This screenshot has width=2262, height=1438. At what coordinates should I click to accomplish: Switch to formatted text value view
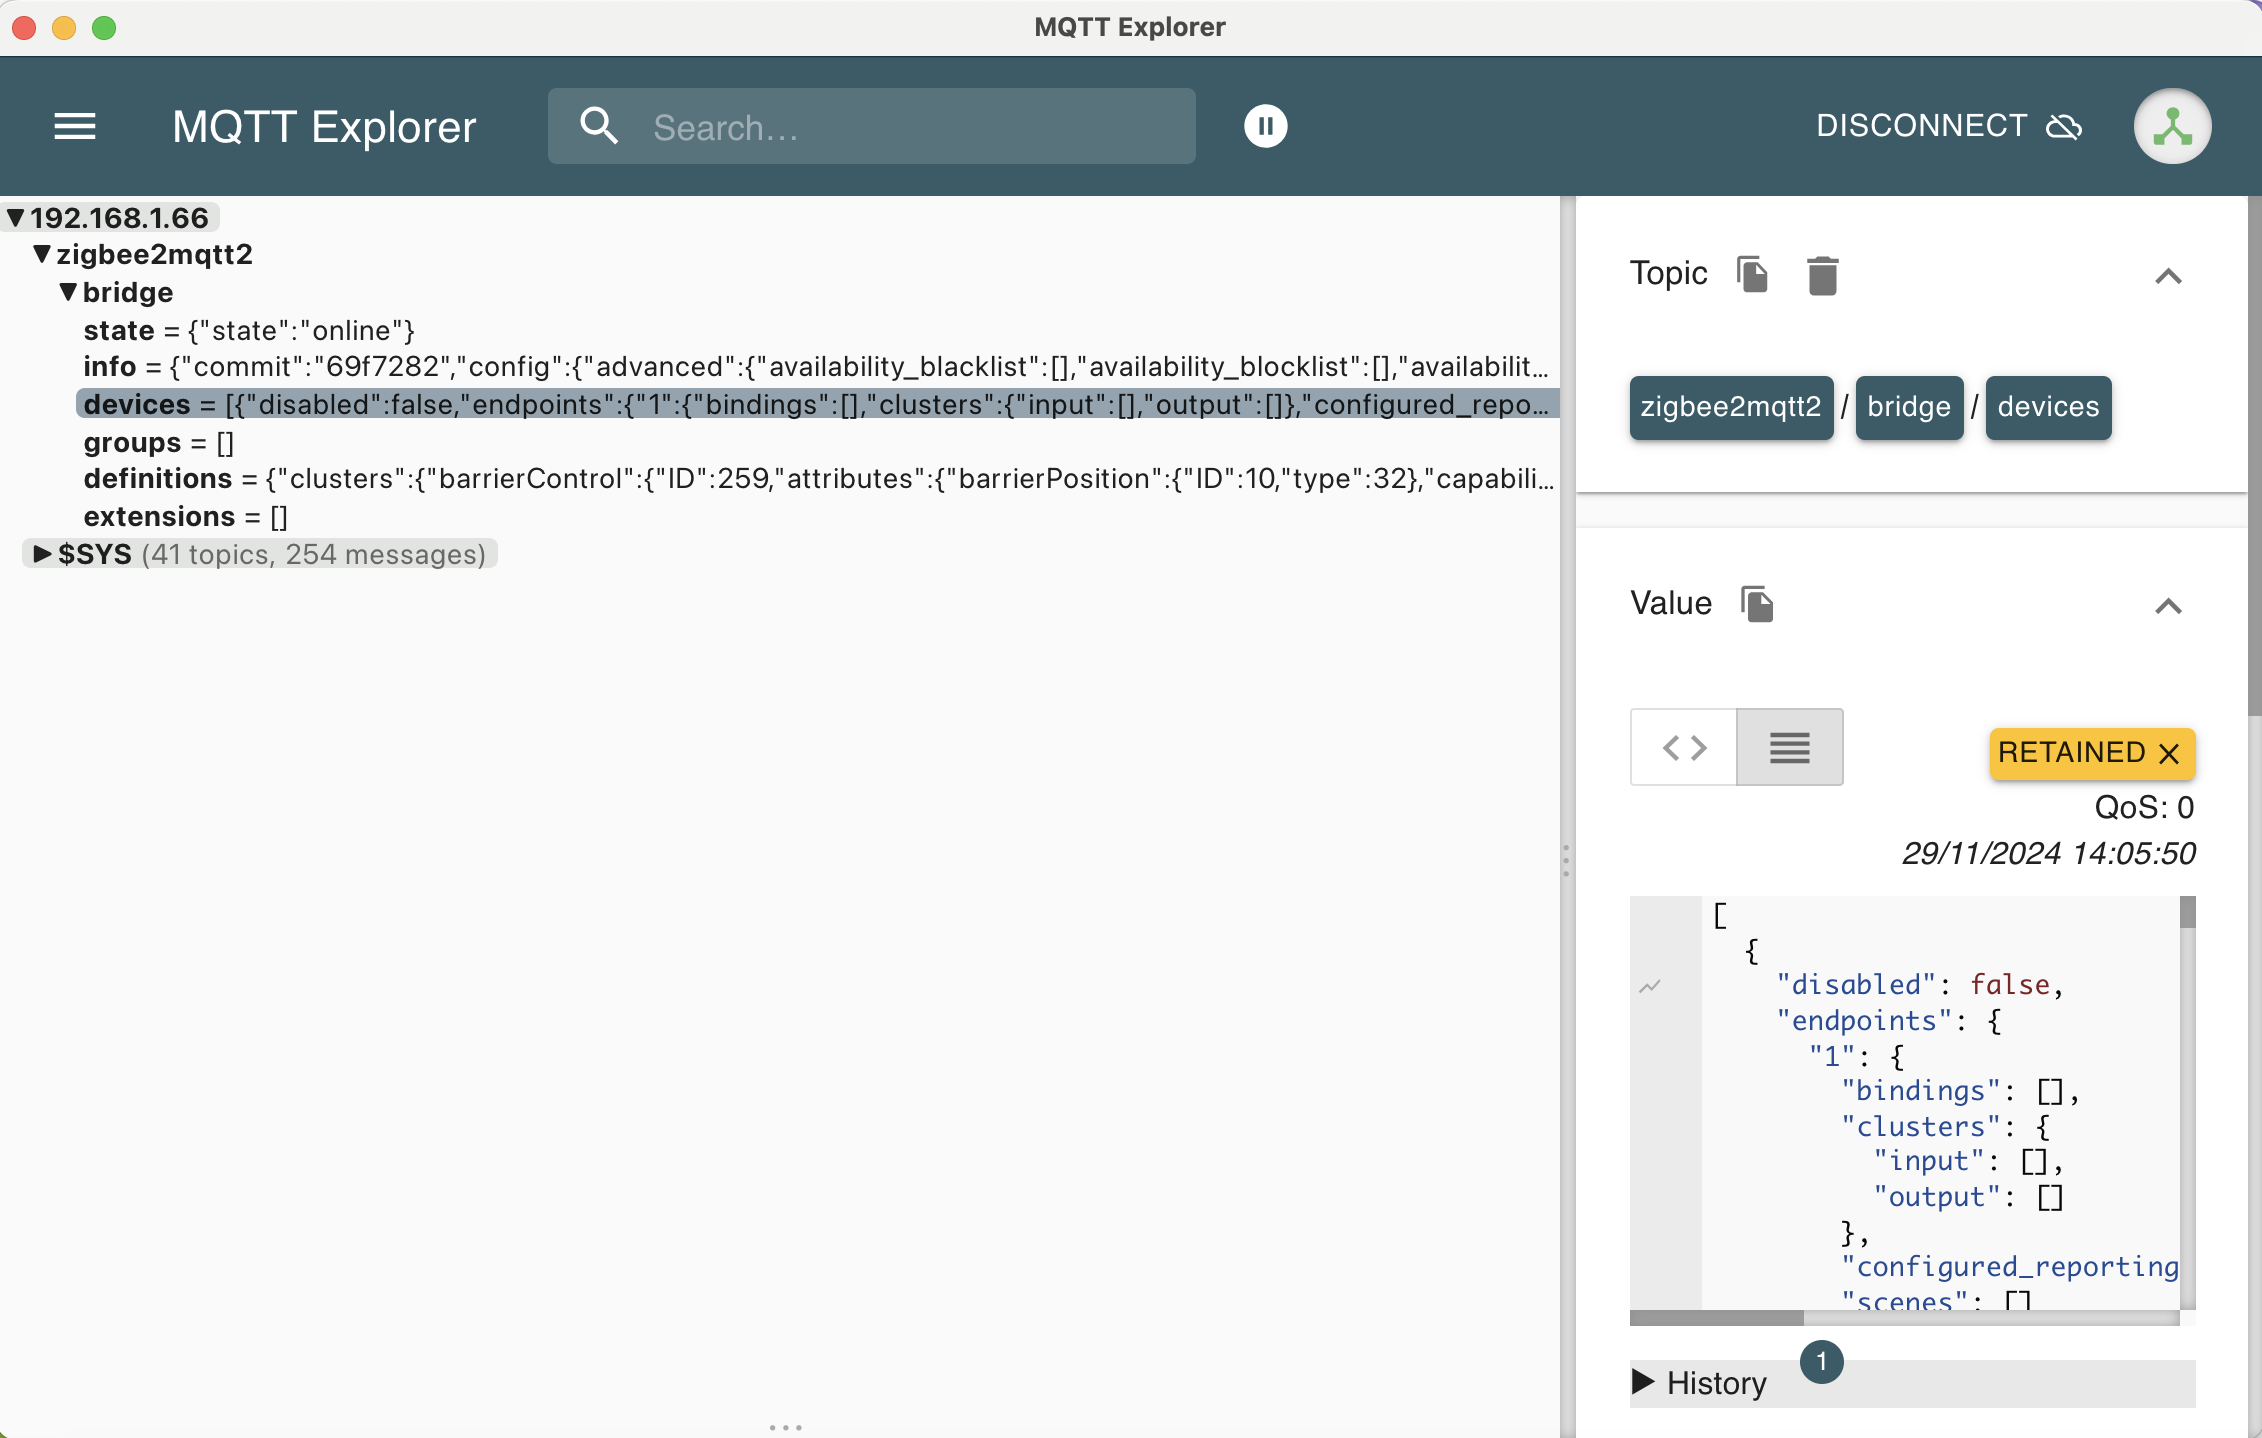[1789, 748]
